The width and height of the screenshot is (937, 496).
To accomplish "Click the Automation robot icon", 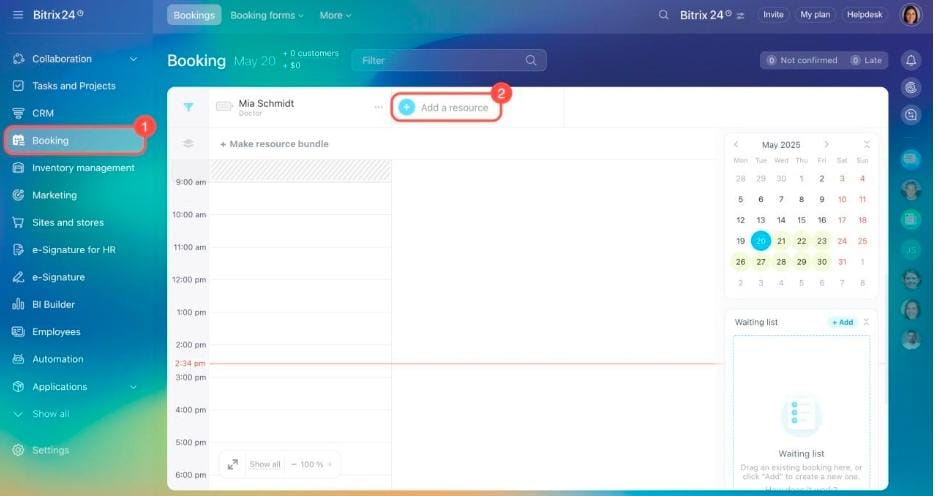I will click(x=19, y=359).
